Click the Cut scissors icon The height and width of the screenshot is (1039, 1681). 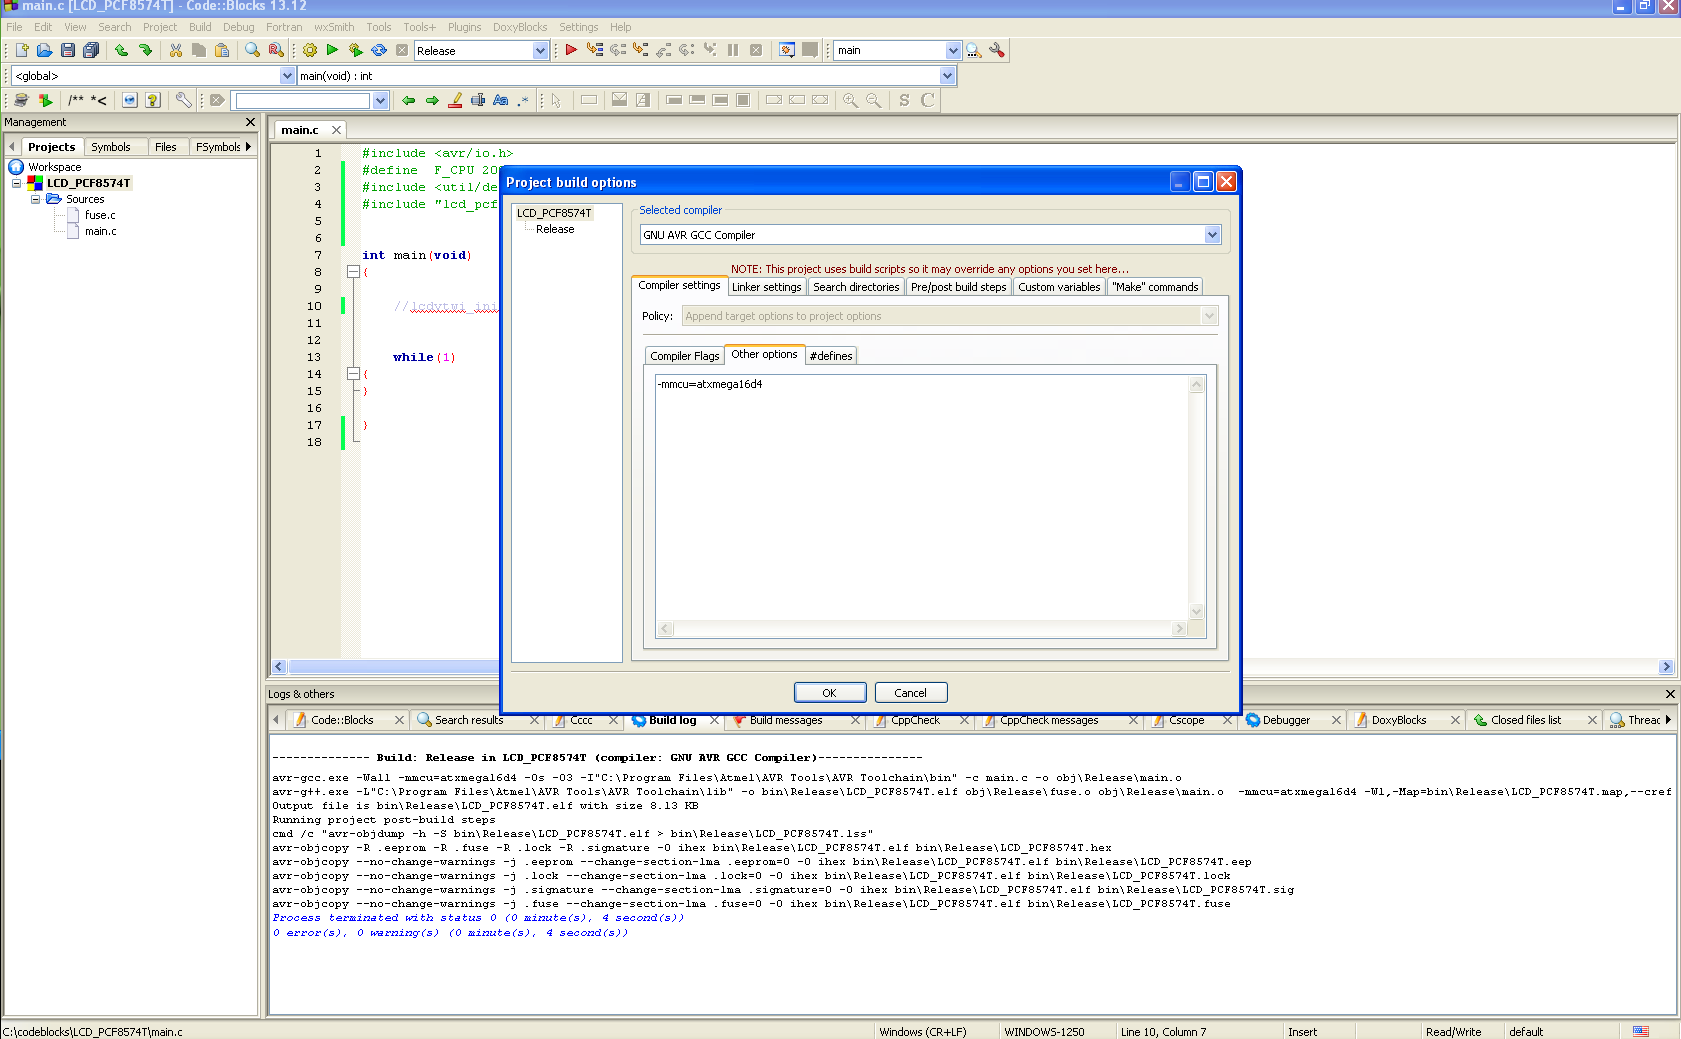click(176, 50)
